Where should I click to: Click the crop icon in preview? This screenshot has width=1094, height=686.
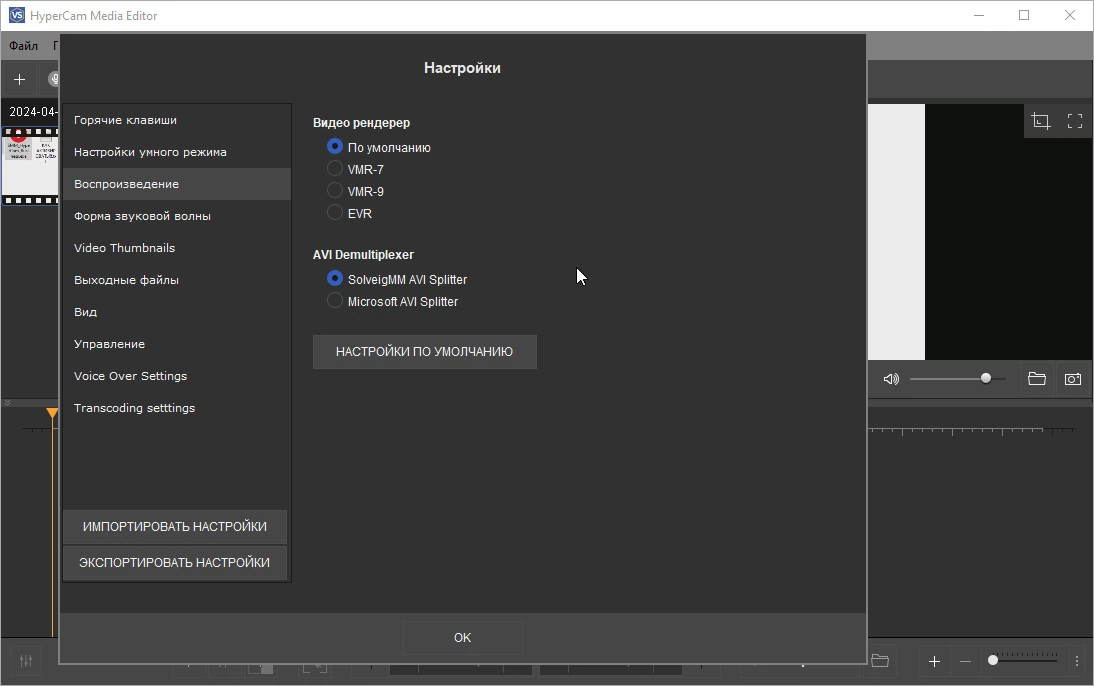coord(1040,121)
